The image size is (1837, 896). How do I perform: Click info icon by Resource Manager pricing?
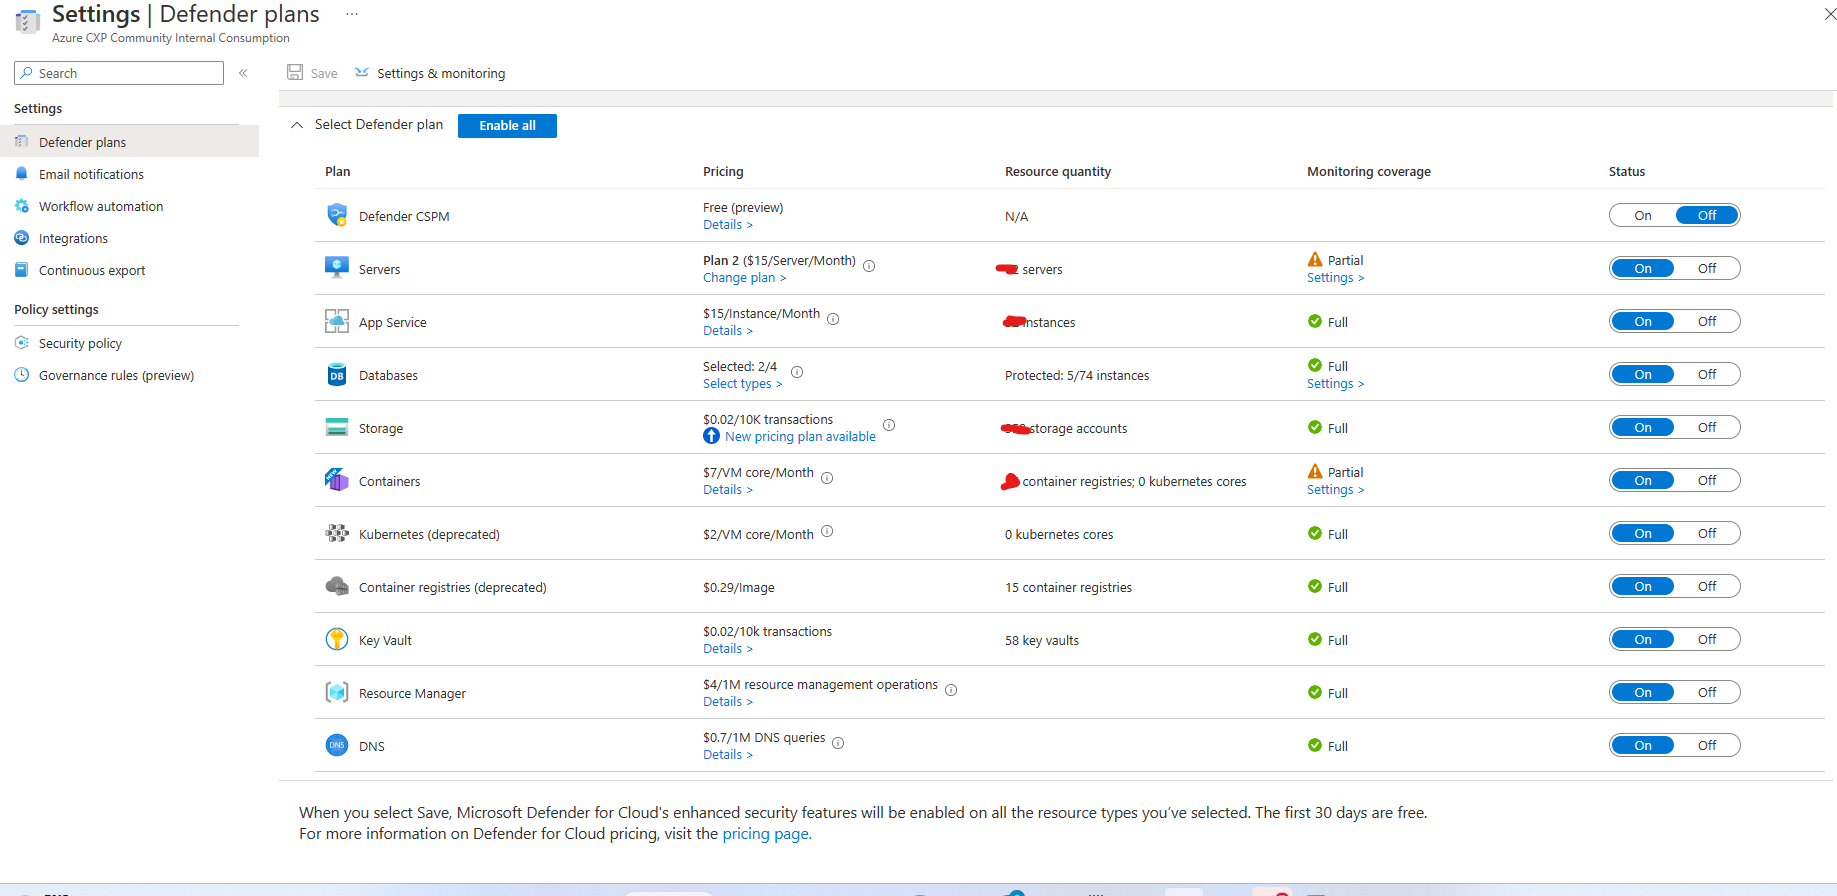(951, 690)
